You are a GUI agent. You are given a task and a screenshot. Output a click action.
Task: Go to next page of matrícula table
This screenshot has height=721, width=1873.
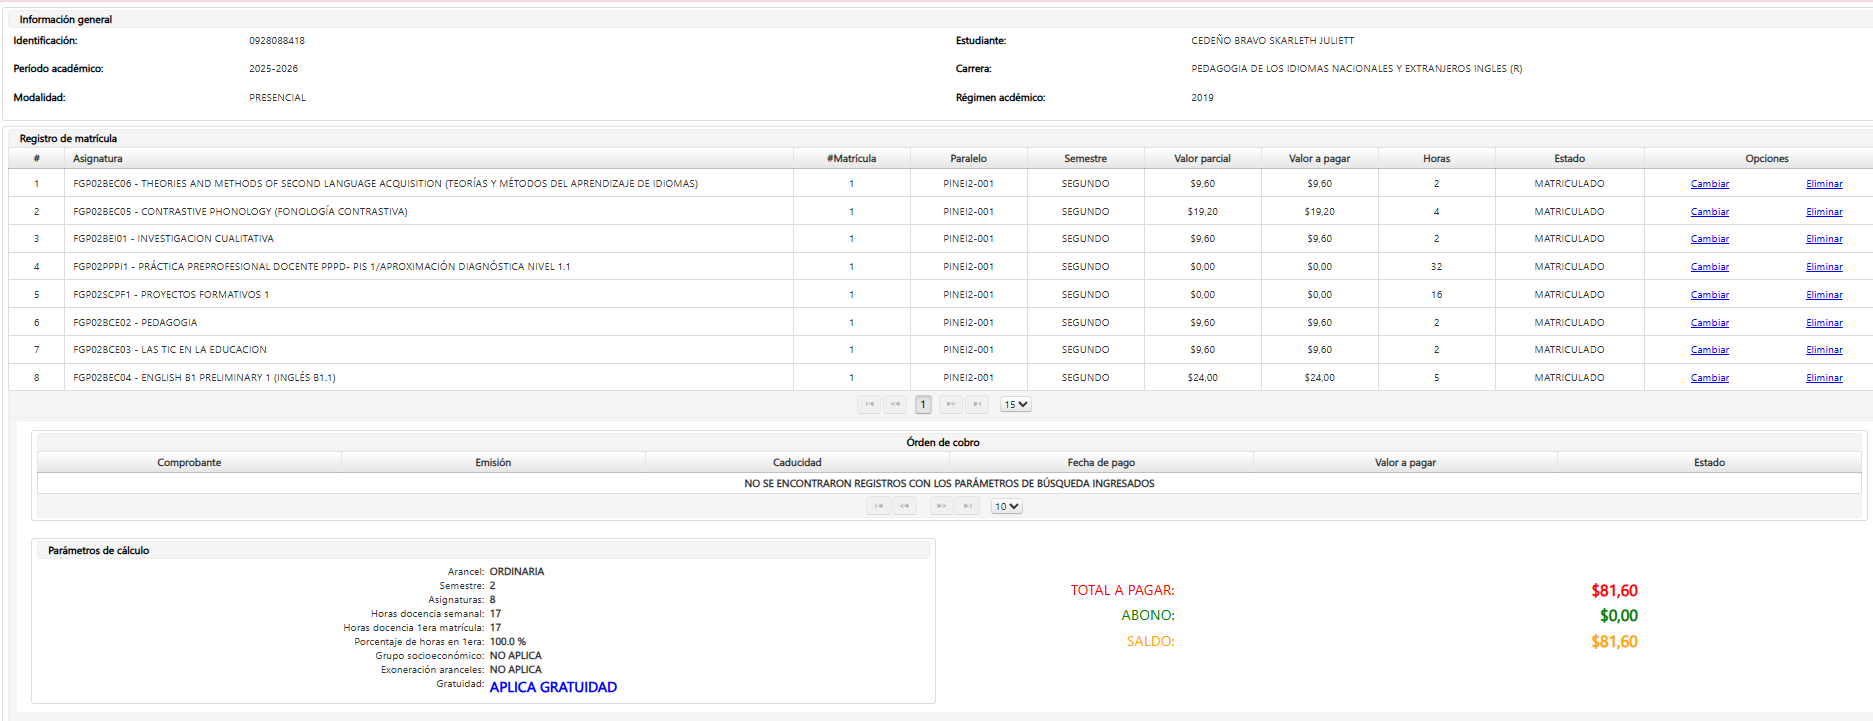click(x=951, y=405)
